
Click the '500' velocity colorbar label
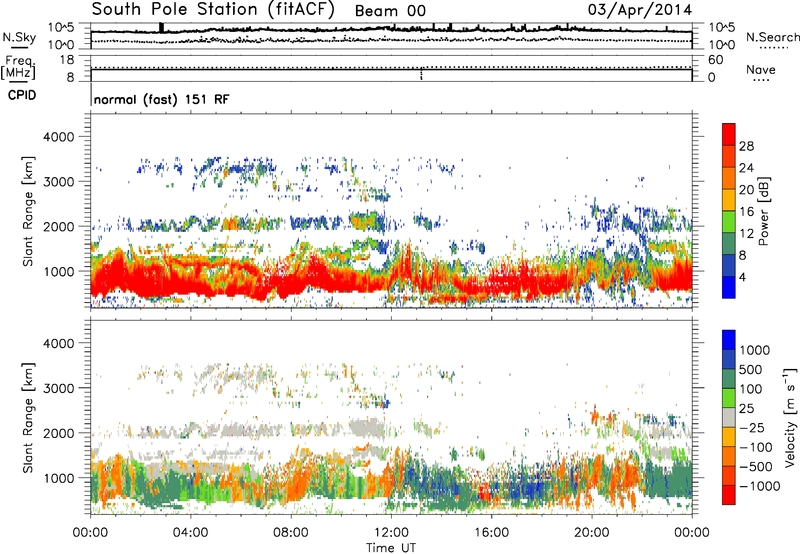click(751, 370)
